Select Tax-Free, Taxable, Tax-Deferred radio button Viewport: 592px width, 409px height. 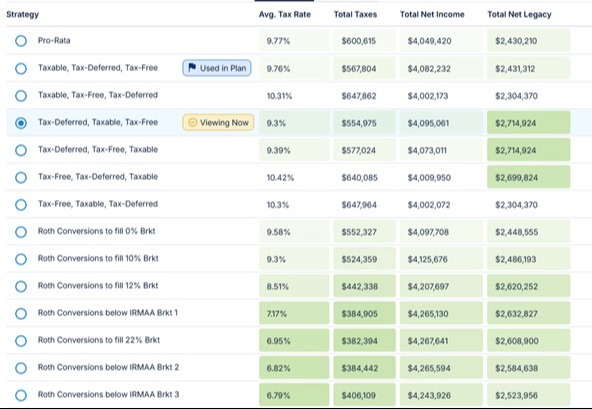[x=21, y=204]
